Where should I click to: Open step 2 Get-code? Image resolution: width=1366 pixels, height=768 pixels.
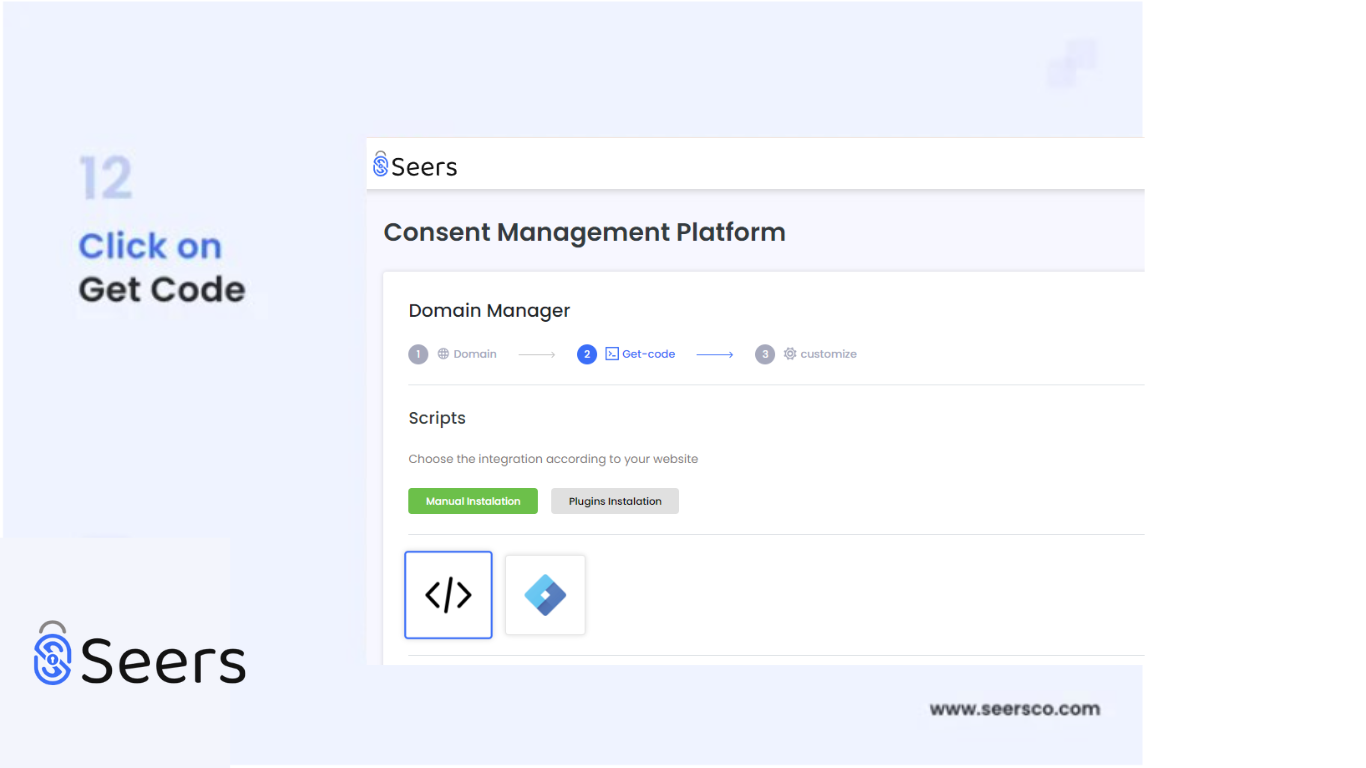626,354
